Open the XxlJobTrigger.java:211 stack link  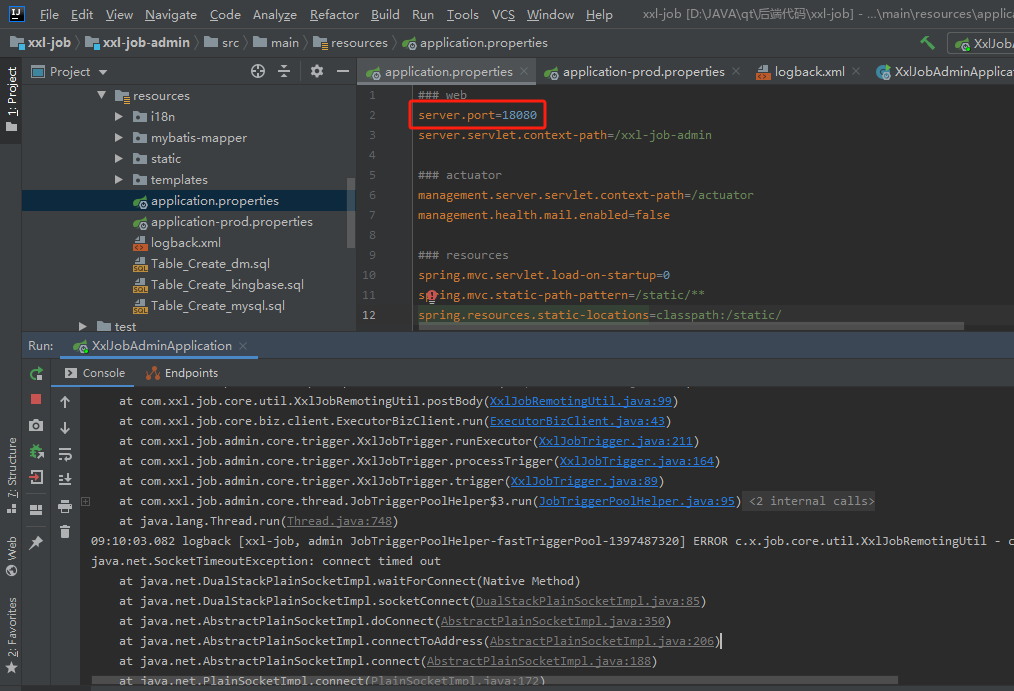pyautogui.click(x=617, y=441)
